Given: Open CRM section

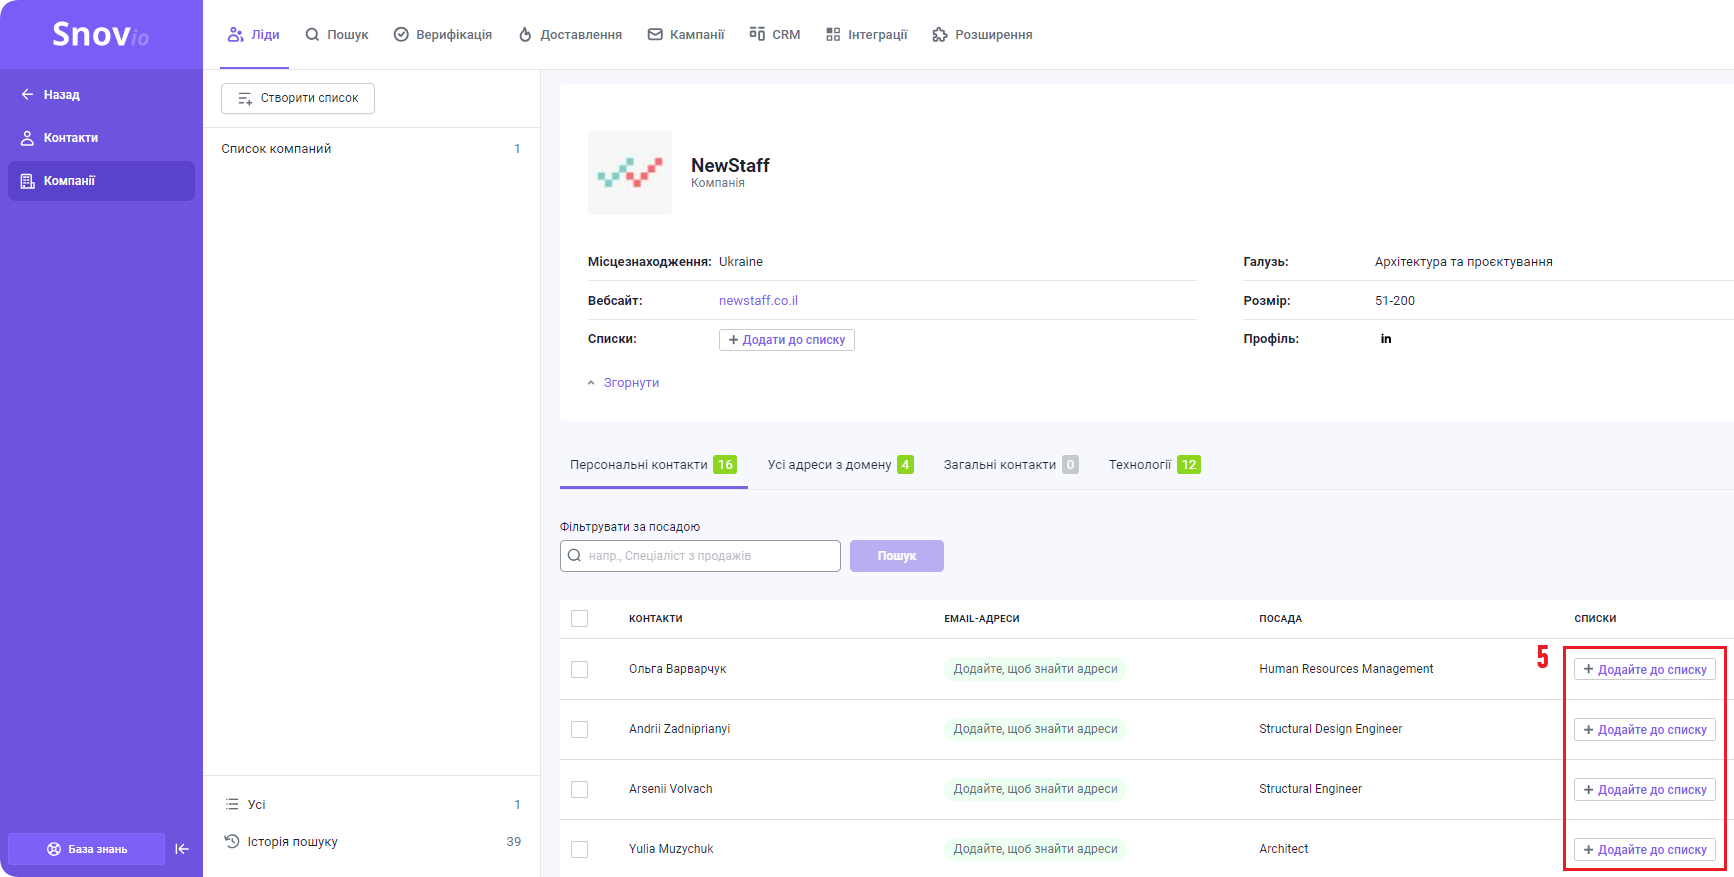Looking at the screenshot, I should pos(775,34).
